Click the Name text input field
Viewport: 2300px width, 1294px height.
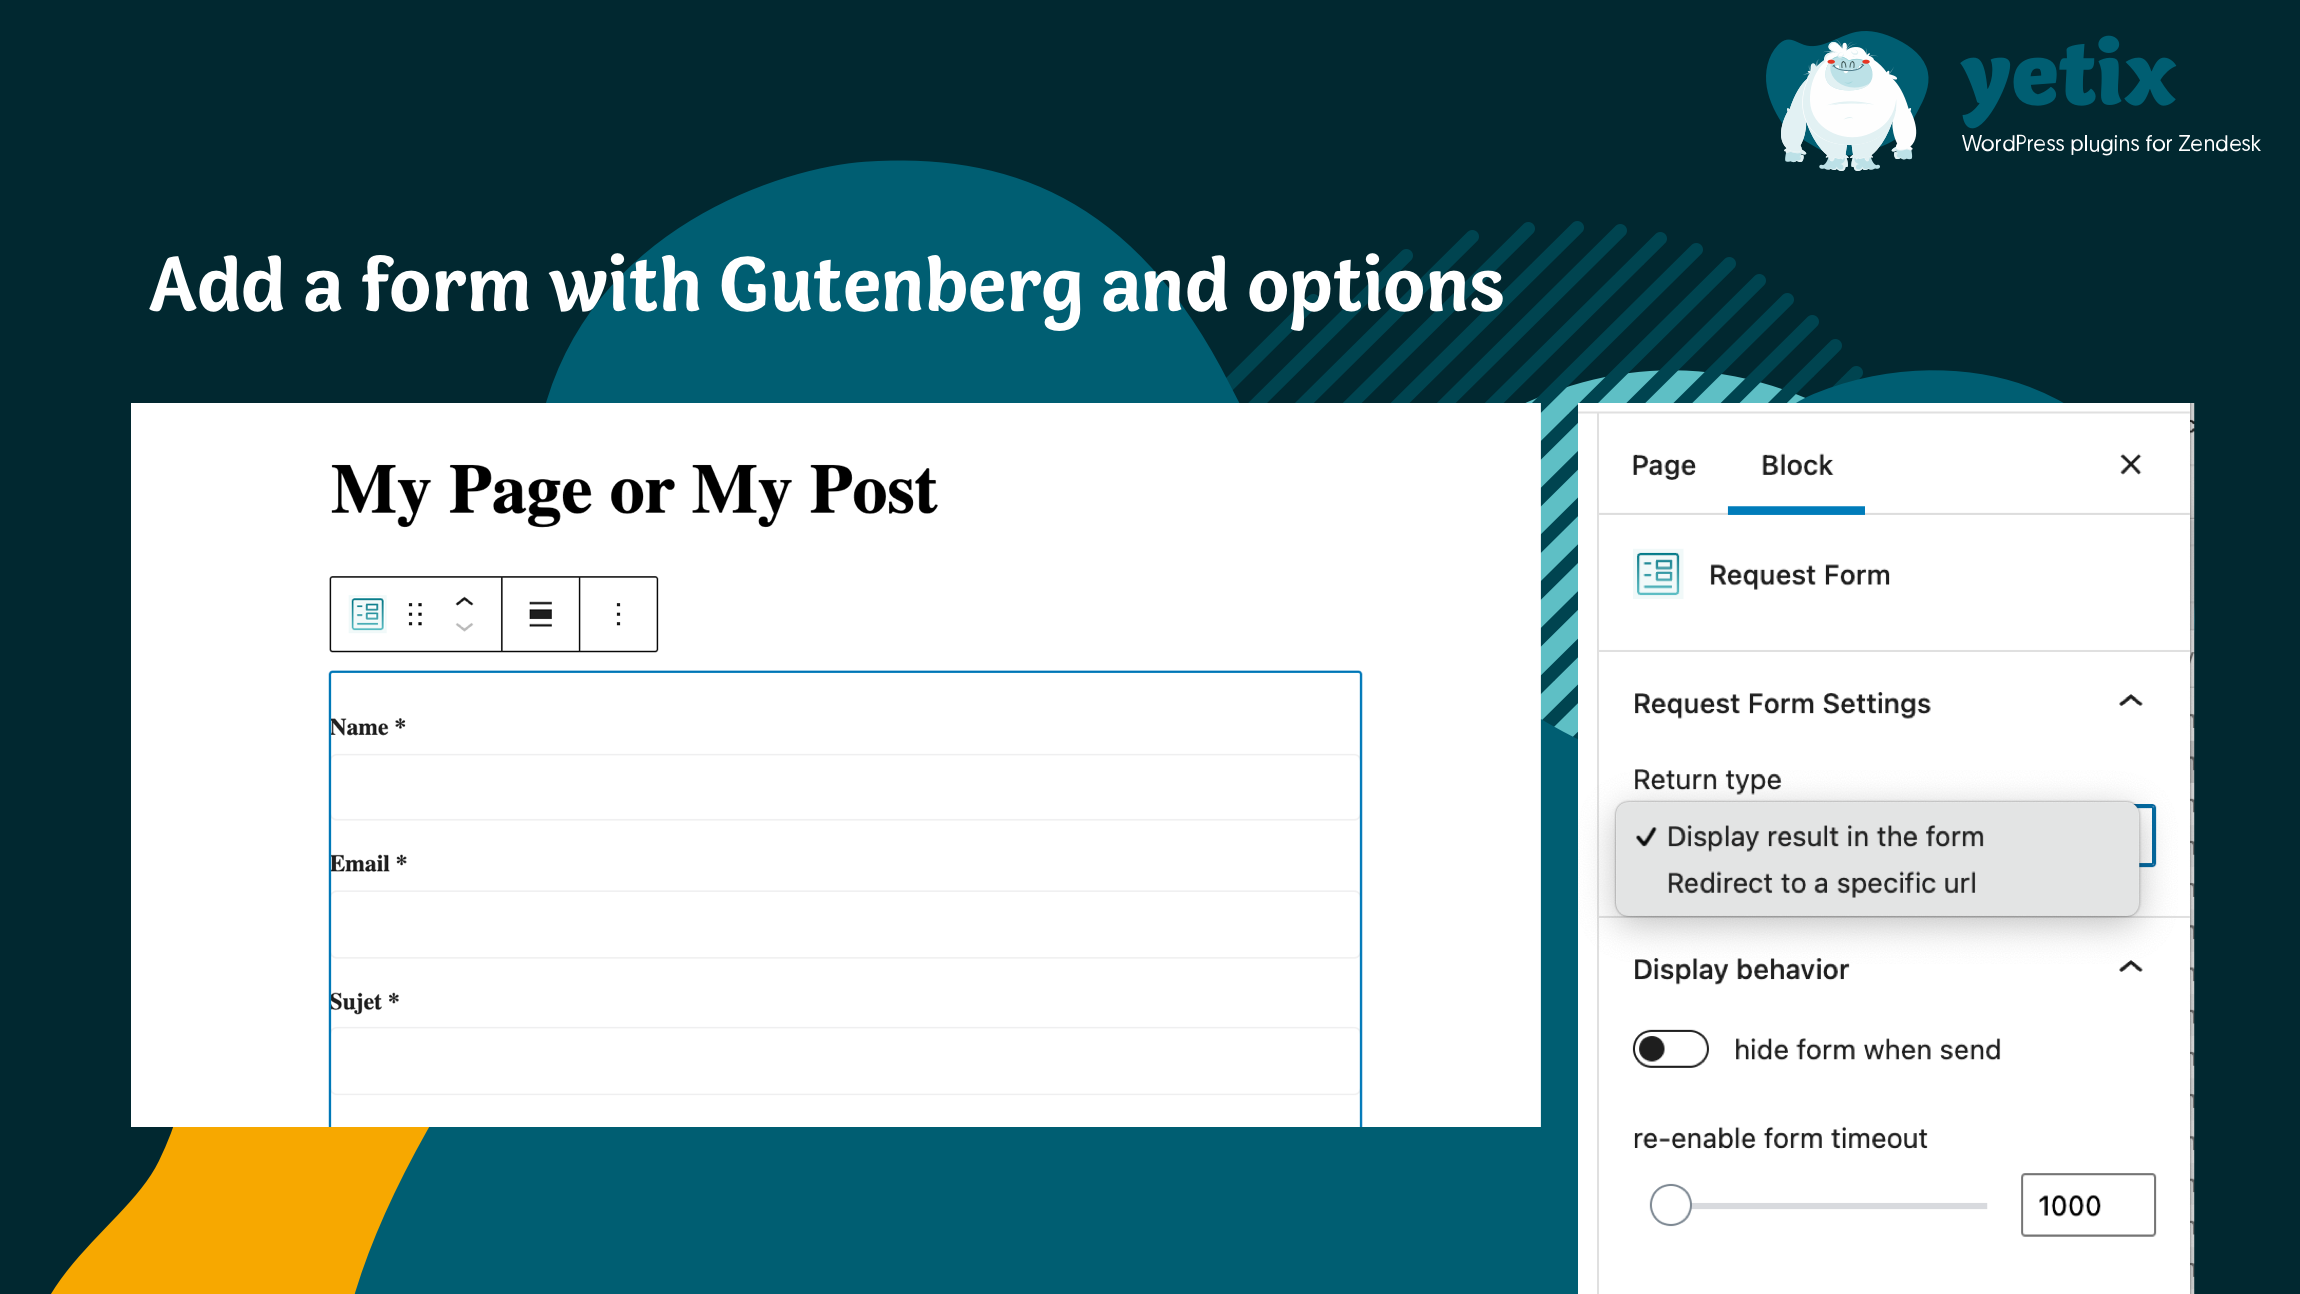845,788
